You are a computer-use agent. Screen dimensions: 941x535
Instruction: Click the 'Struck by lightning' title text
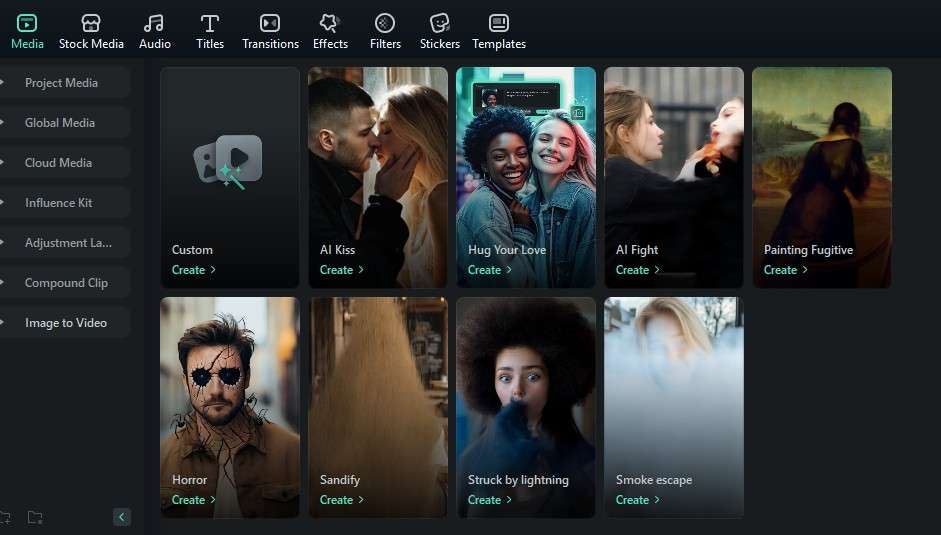tap(518, 480)
